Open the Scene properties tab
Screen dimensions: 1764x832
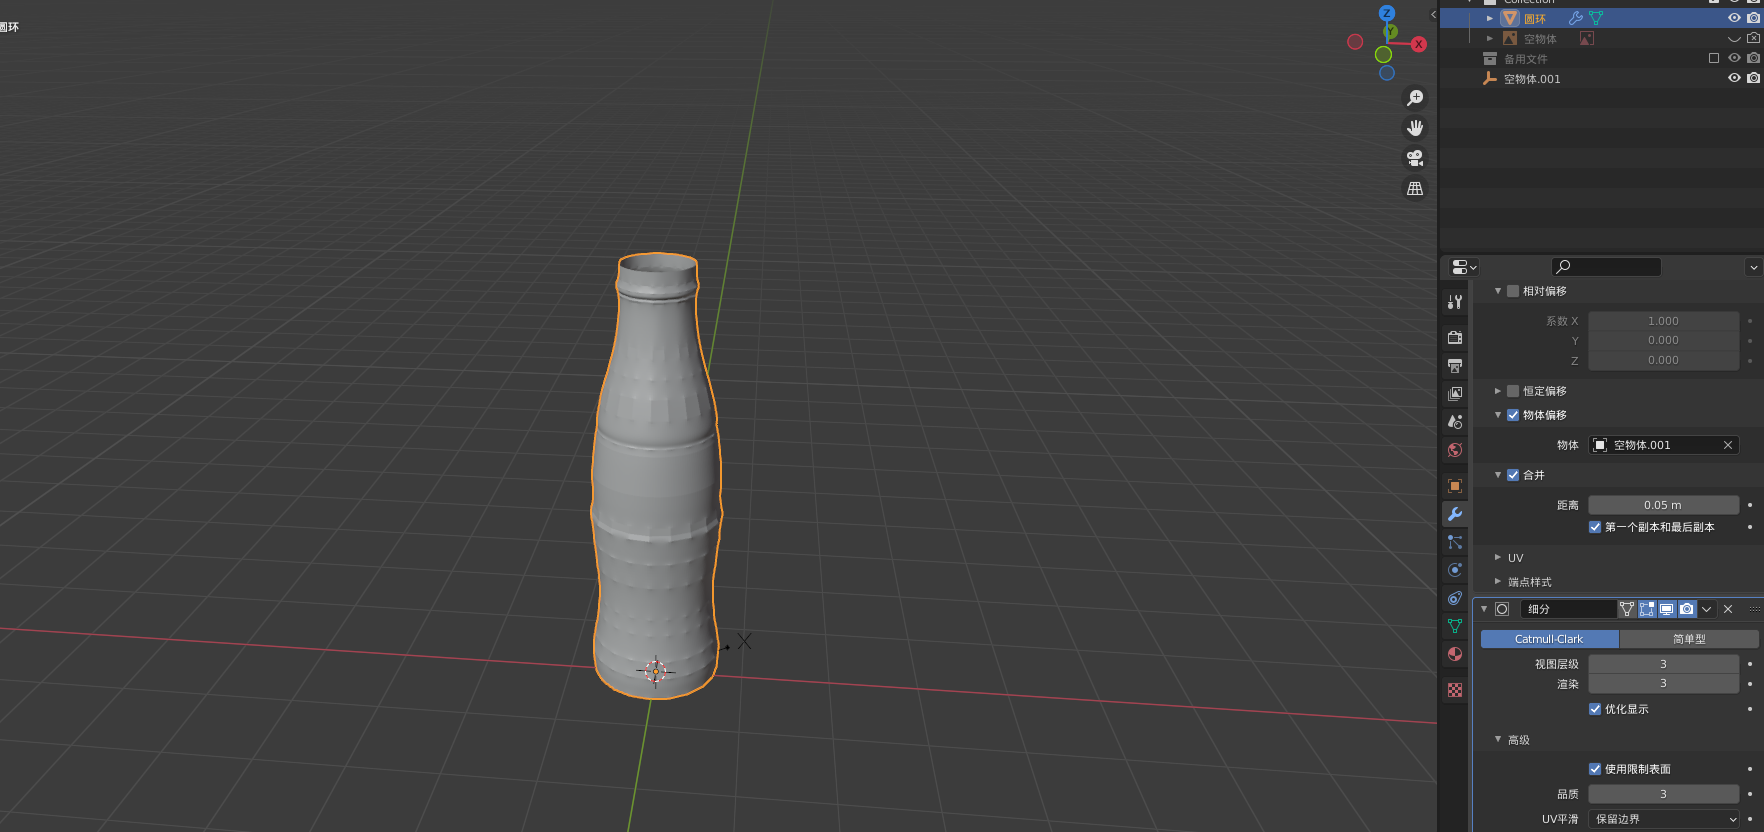pos(1455,422)
